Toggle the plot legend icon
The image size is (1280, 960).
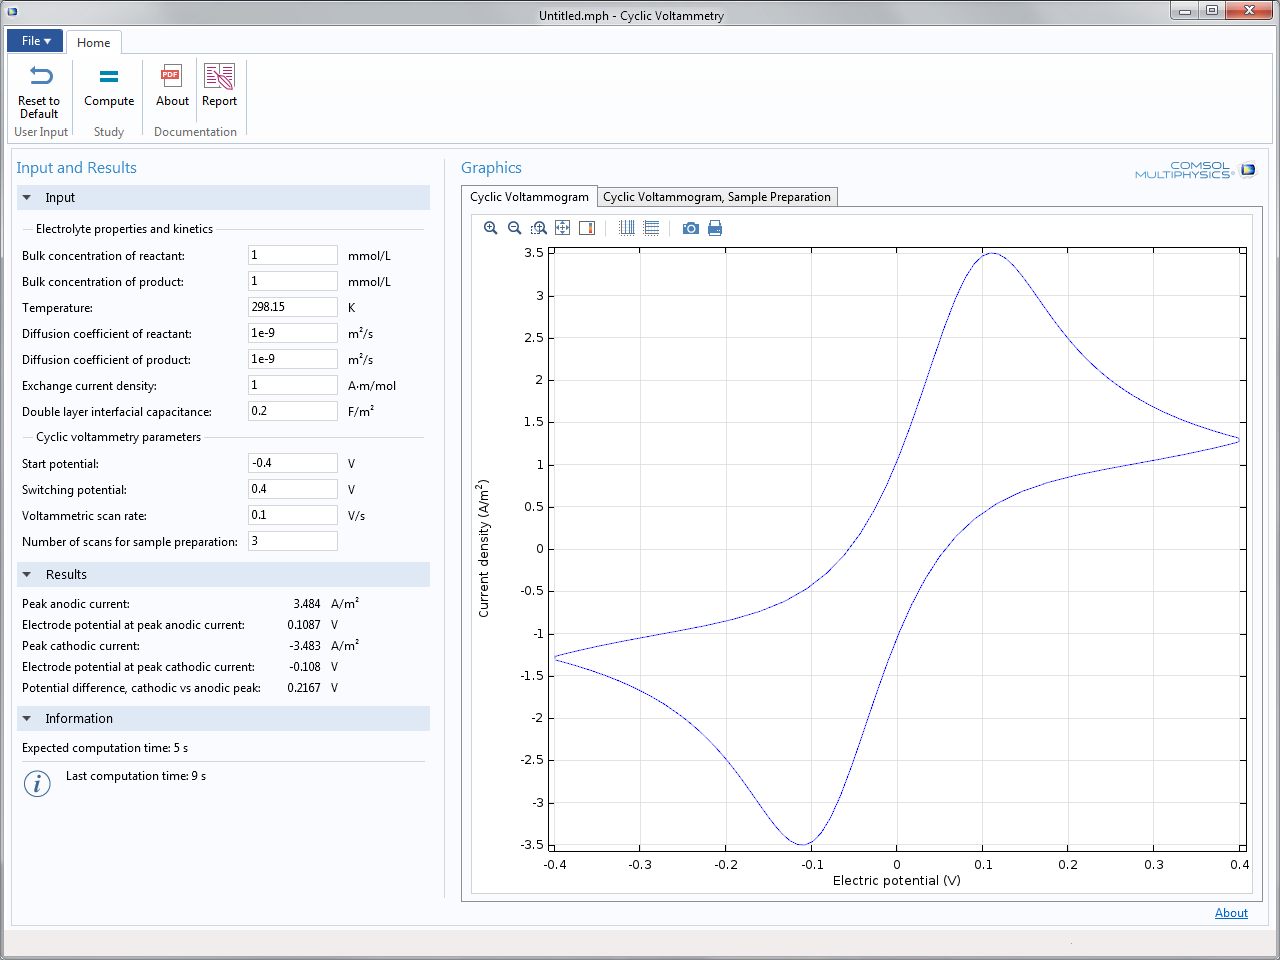point(587,228)
